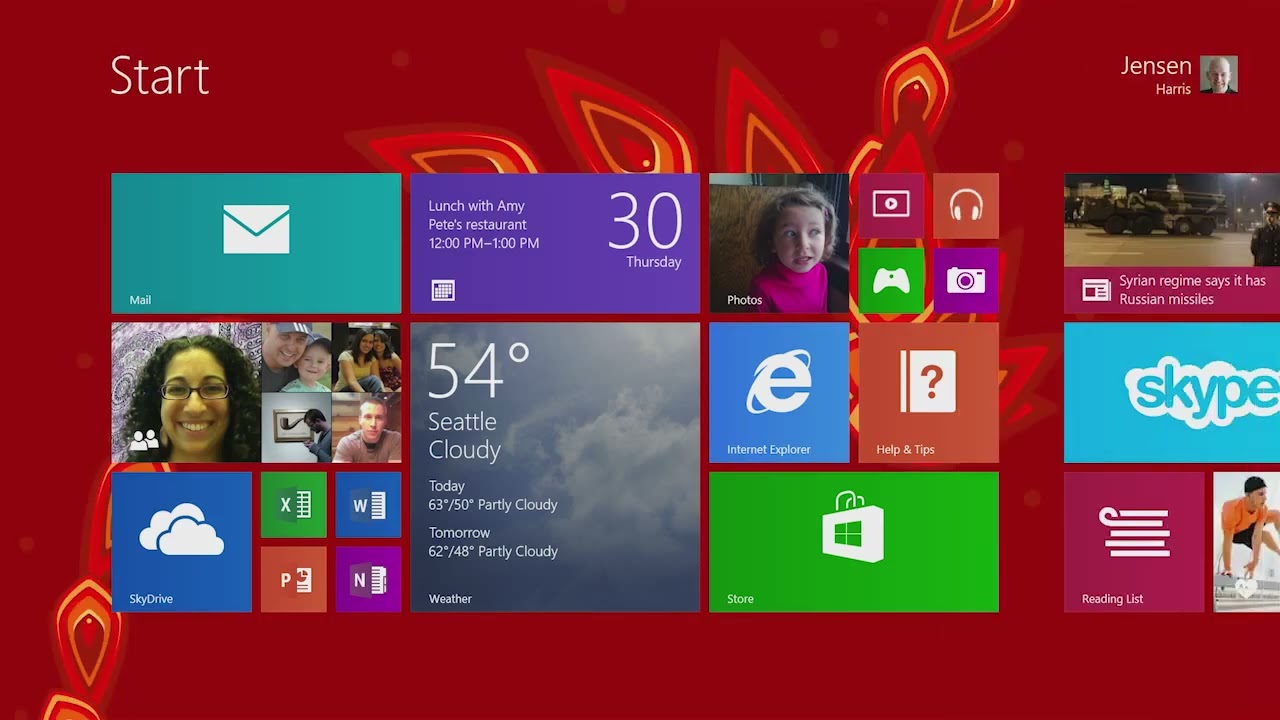Screen dimensions: 1280x720
Task: Open the Weather tile for Seattle
Action: pos(555,467)
